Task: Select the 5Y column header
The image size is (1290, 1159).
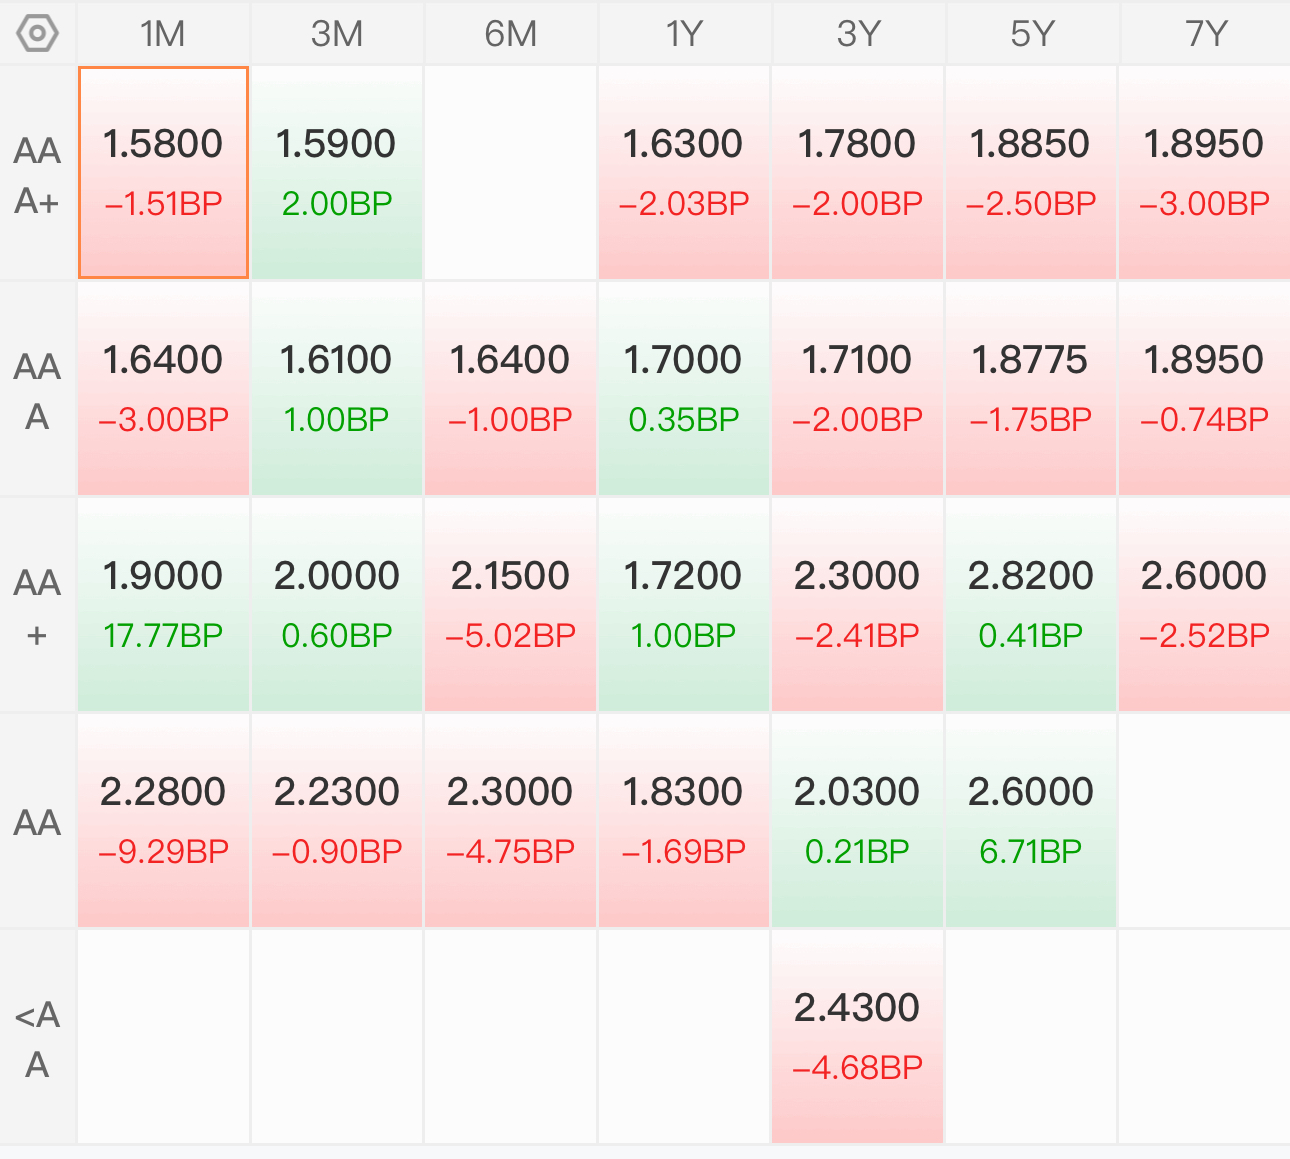Action: tap(1032, 34)
